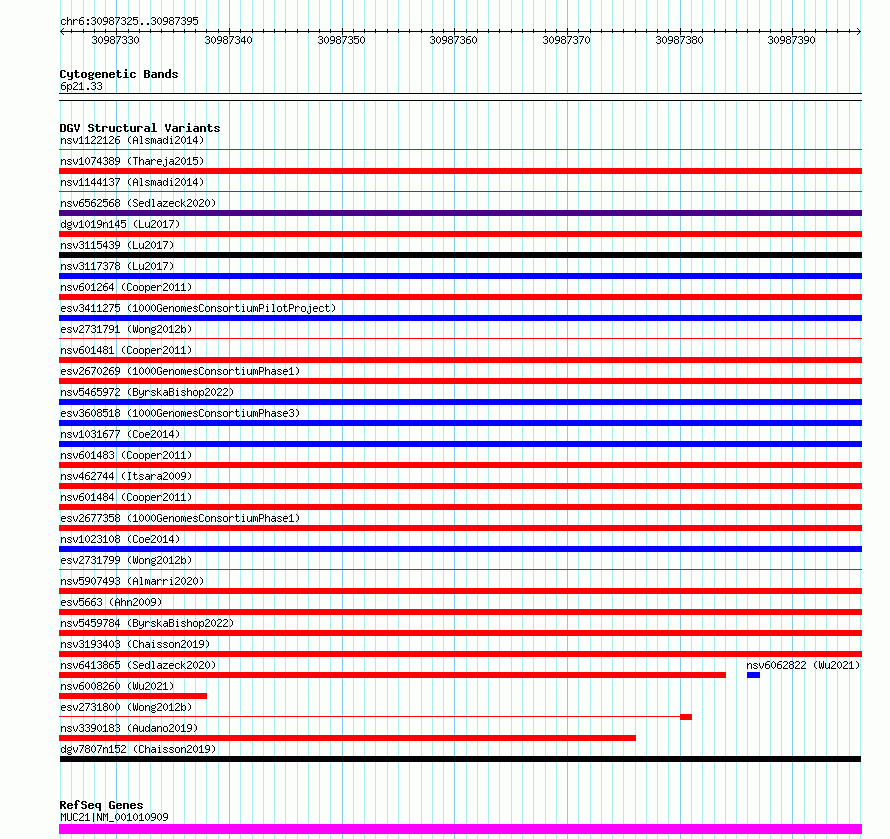Select the nsv1074389 (Thareja2015) red bar

[x=460, y=171]
